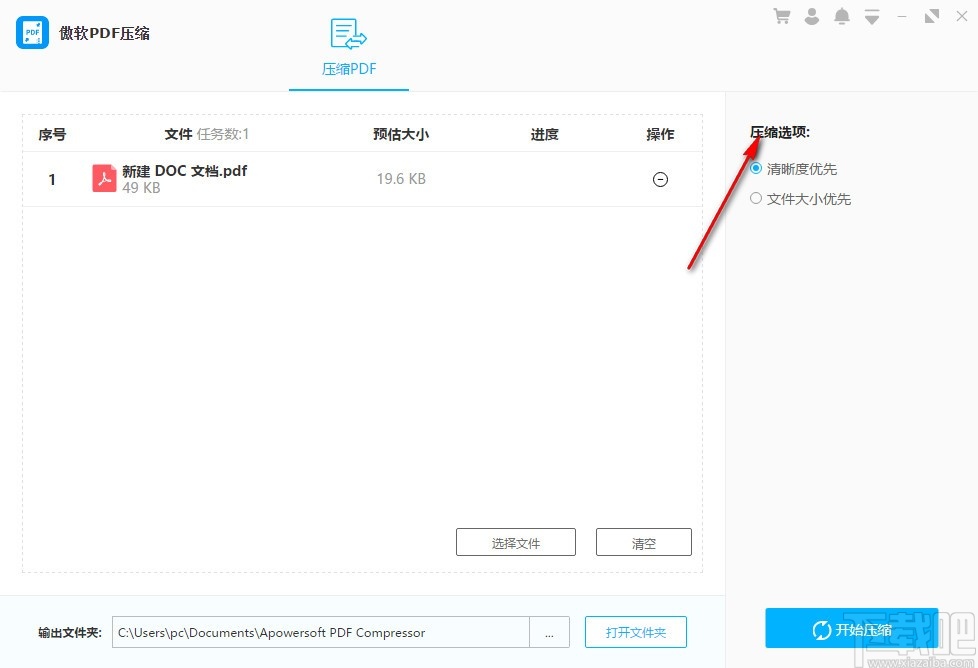
Task: Open the user account icon
Action: 812,16
